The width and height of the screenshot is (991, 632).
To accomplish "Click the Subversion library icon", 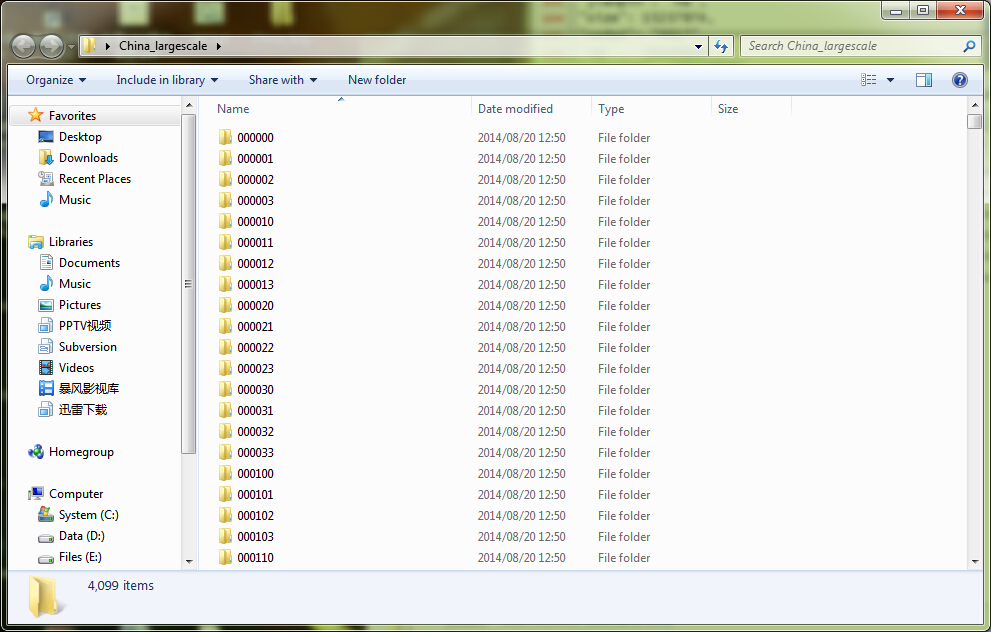I will [x=46, y=346].
